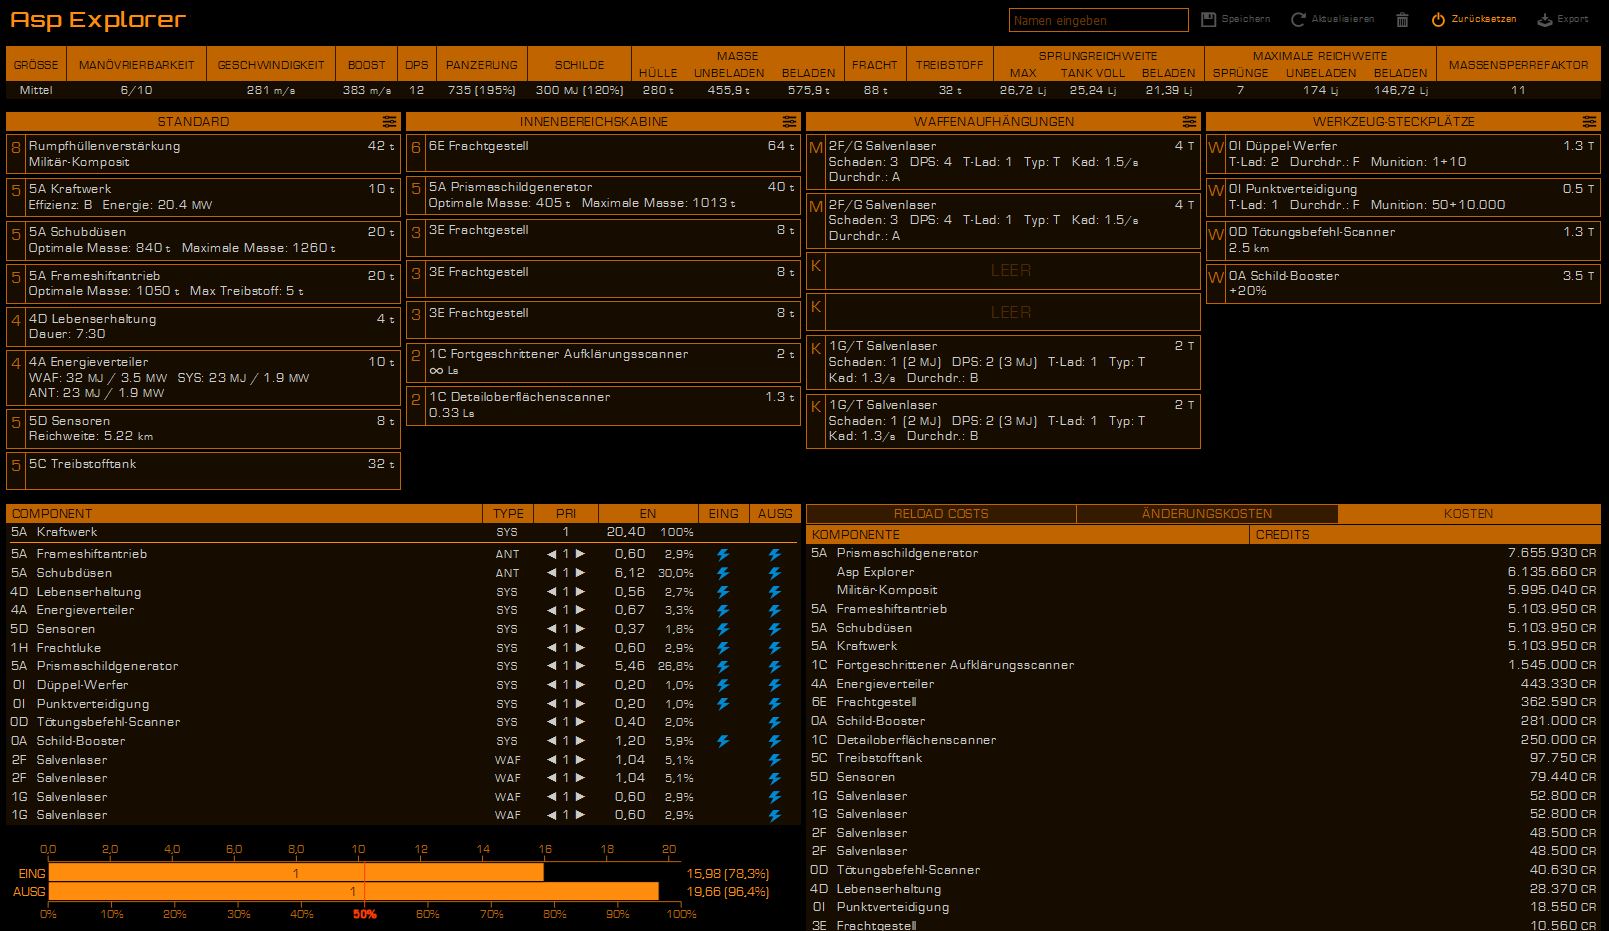Open 1C Fortgeschrittener Aufklärungsscanner internal slot
The width and height of the screenshot is (1609, 931).
(x=603, y=363)
